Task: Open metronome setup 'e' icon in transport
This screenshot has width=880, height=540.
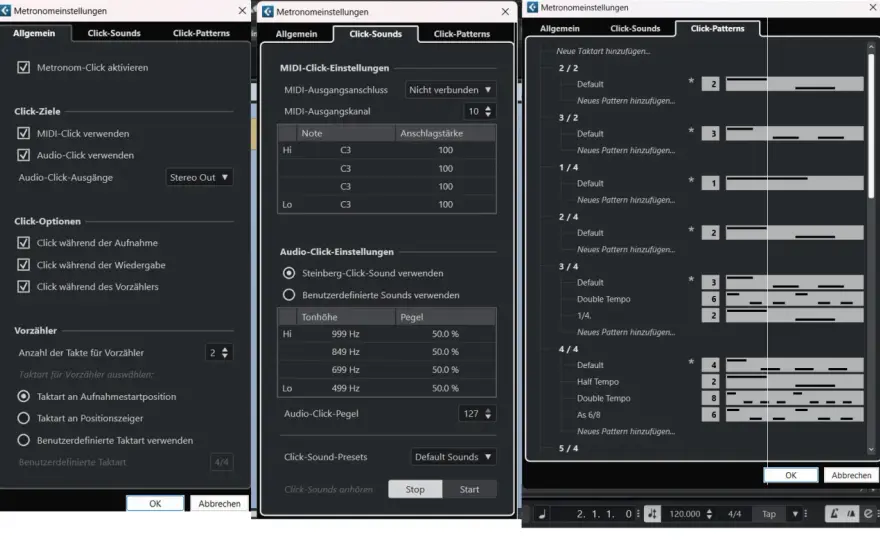Action: pyautogui.click(x=868, y=514)
